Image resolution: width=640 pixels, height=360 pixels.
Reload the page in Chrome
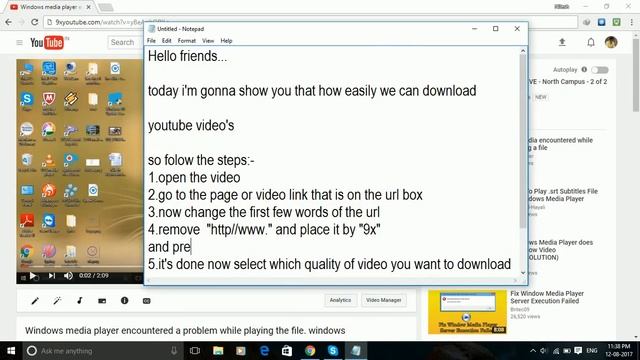pyautogui.click(x=34, y=22)
